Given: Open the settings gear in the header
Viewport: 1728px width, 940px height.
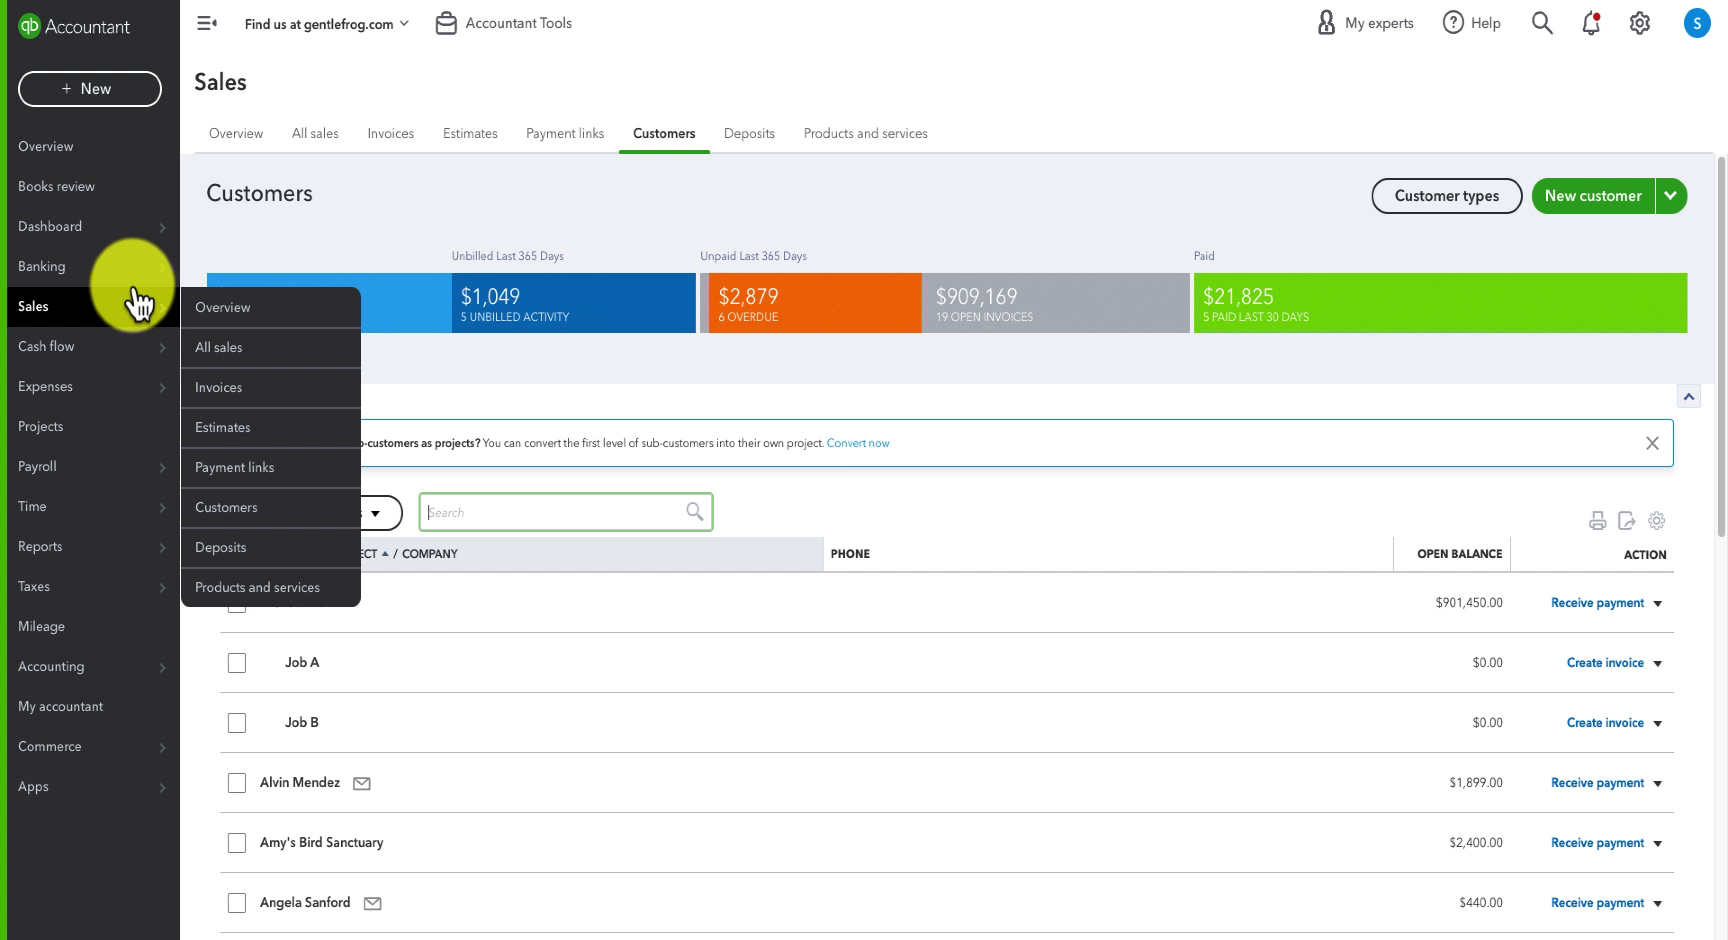Looking at the screenshot, I should point(1640,23).
